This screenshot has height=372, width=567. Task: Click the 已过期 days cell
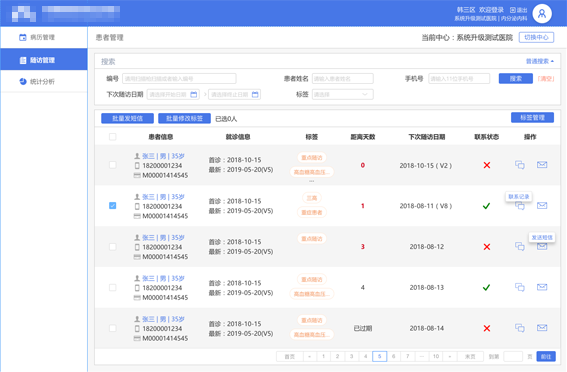pyautogui.click(x=363, y=328)
